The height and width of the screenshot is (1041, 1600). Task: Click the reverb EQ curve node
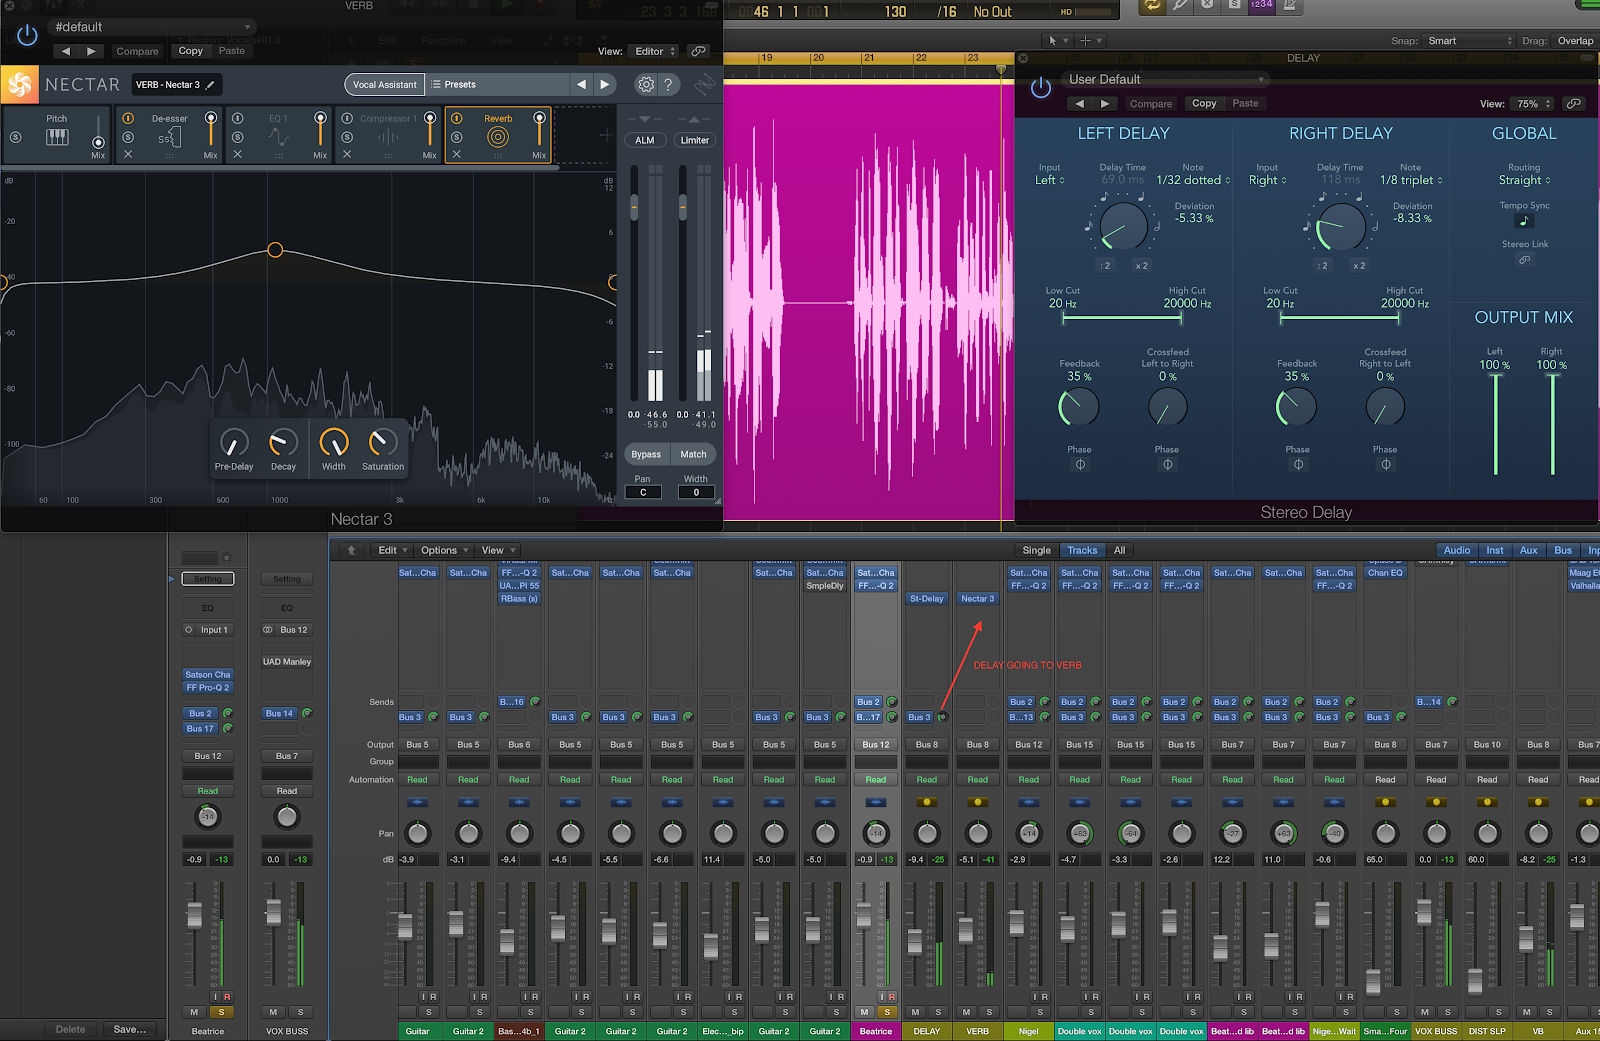275,250
